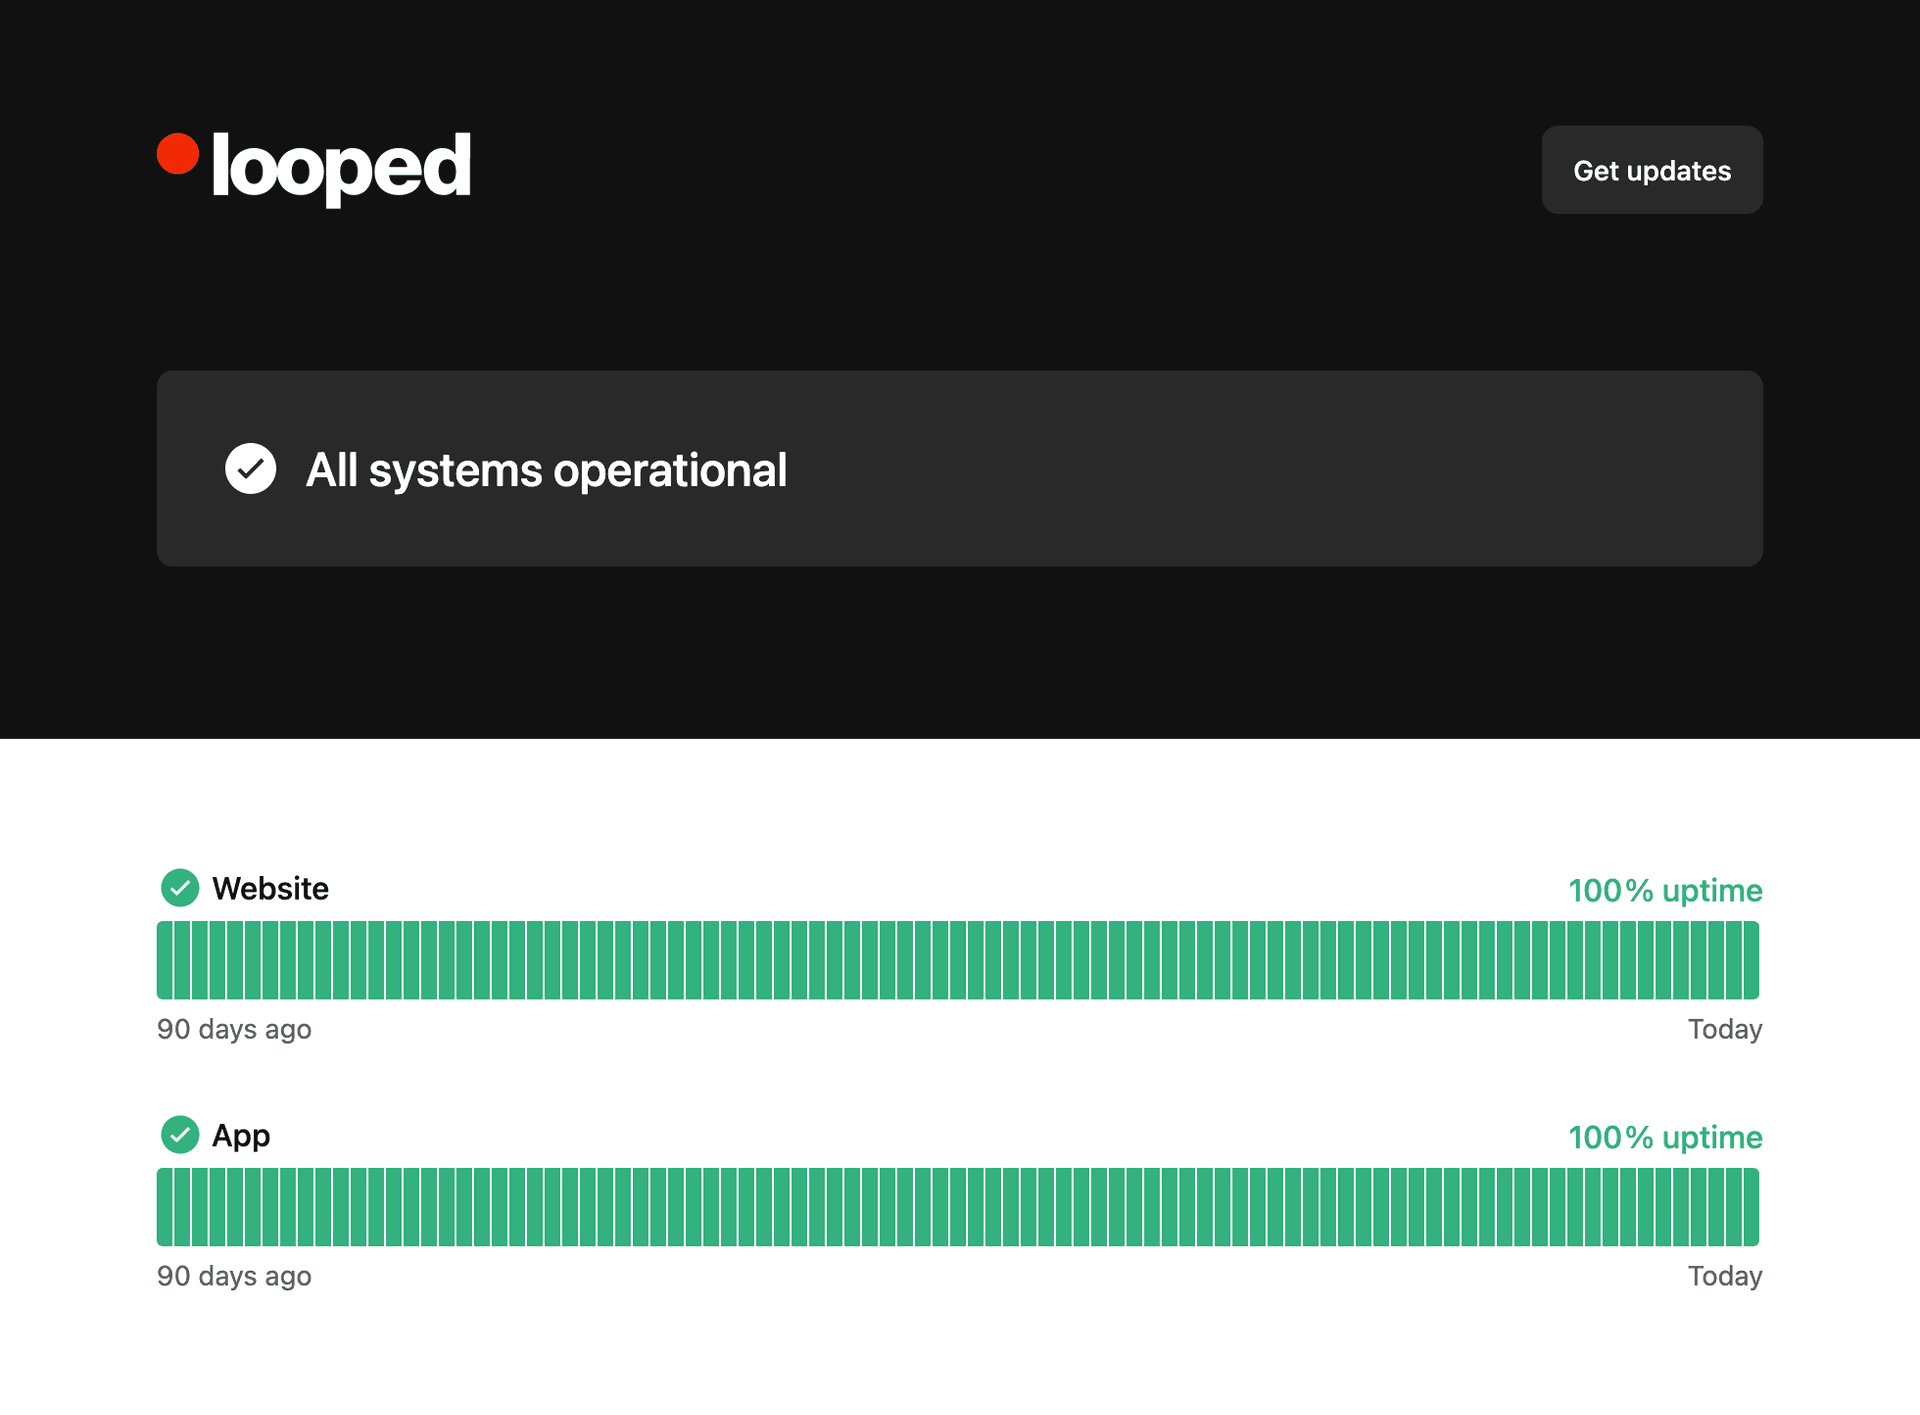Click "Today" label under Website chart
Image resolution: width=1920 pixels, height=1415 pixels.
click(x=1725, y=1030)
